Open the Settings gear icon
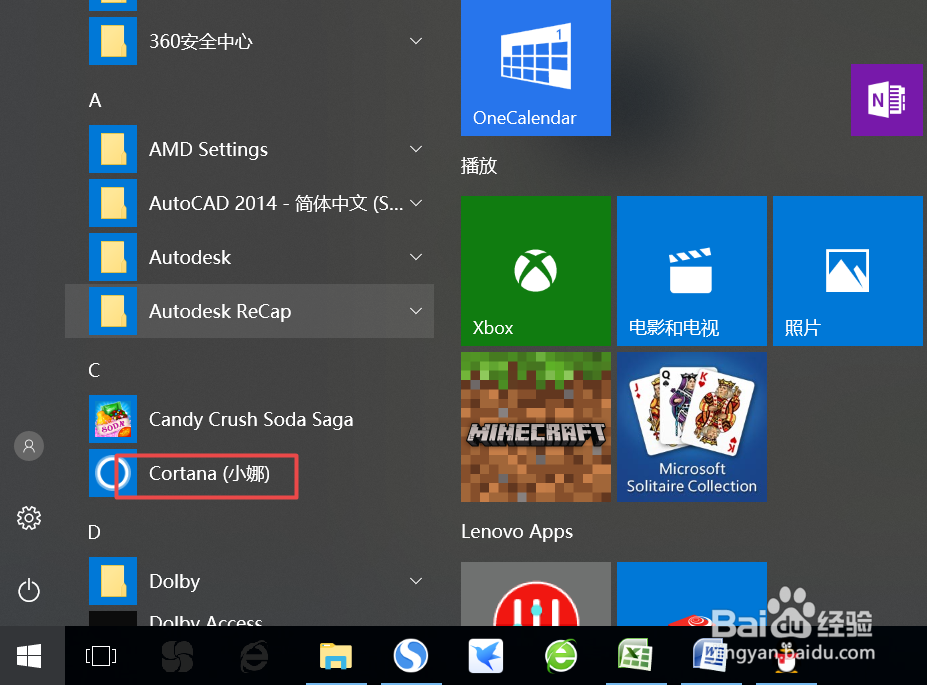 point(29,518)
